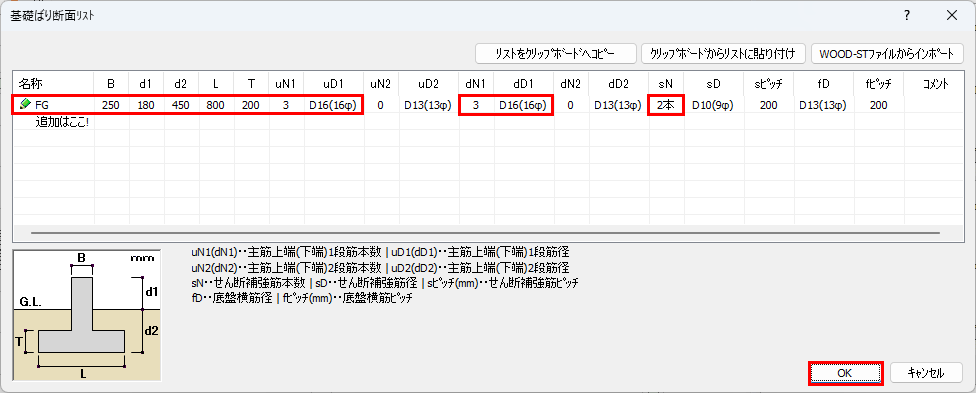Click the foundation beam section diagram
The image size is (976, 393).
tap(87, 315)
